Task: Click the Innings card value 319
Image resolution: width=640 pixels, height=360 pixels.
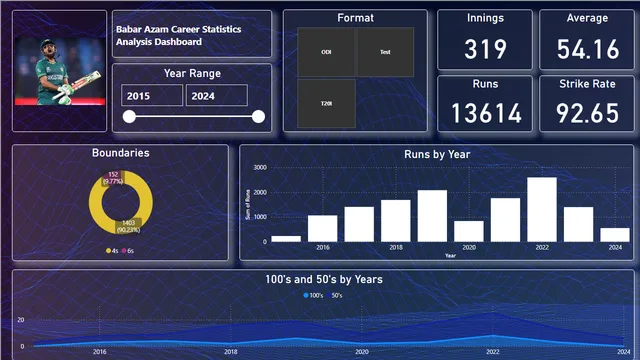Action: [x=485, y=49]
